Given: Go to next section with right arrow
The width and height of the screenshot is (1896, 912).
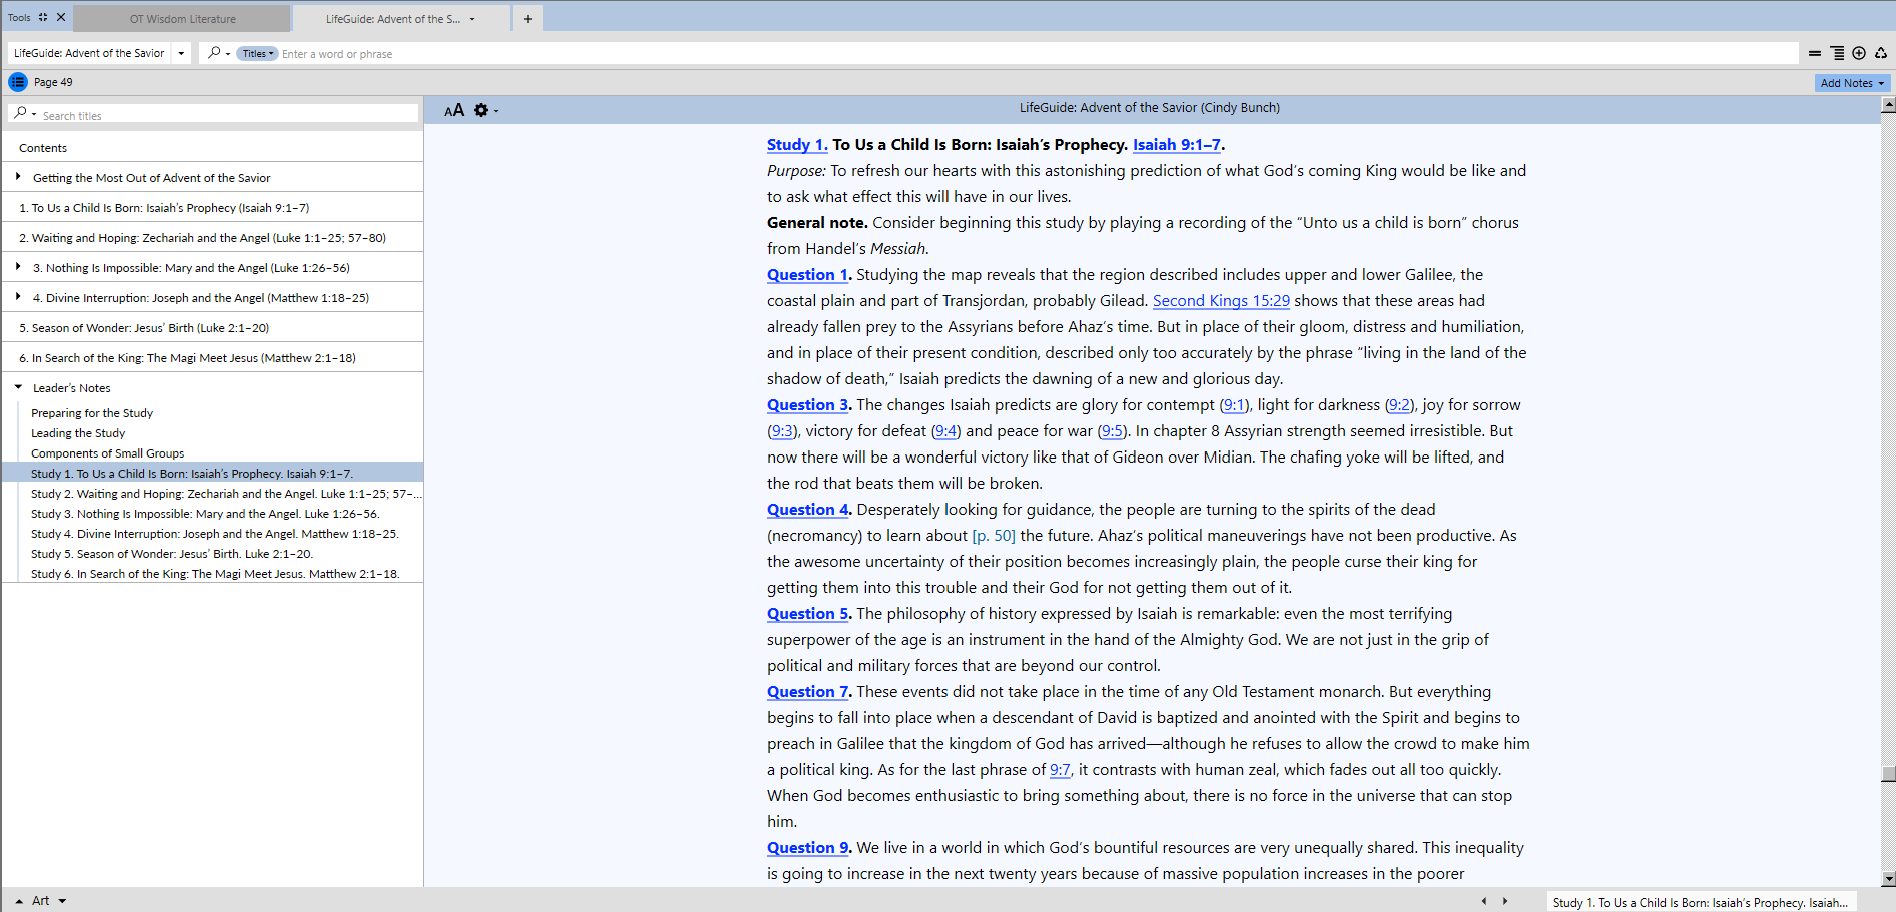Looking at the screenshot, I should pos(1504,901).
